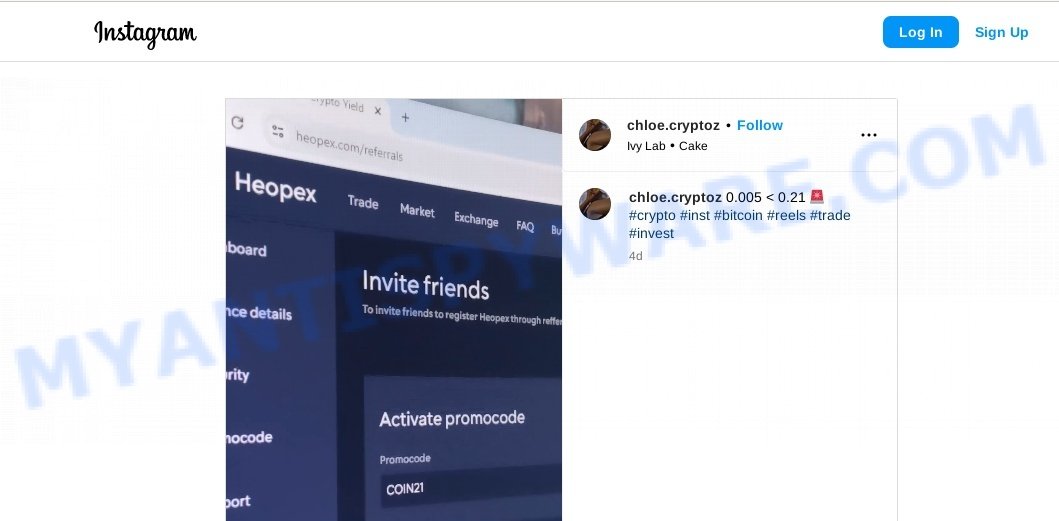Image resolution: width=1059 pixels, height=521 pixels.
Task: Open the #reels hashtag
Action: [786, 216]
